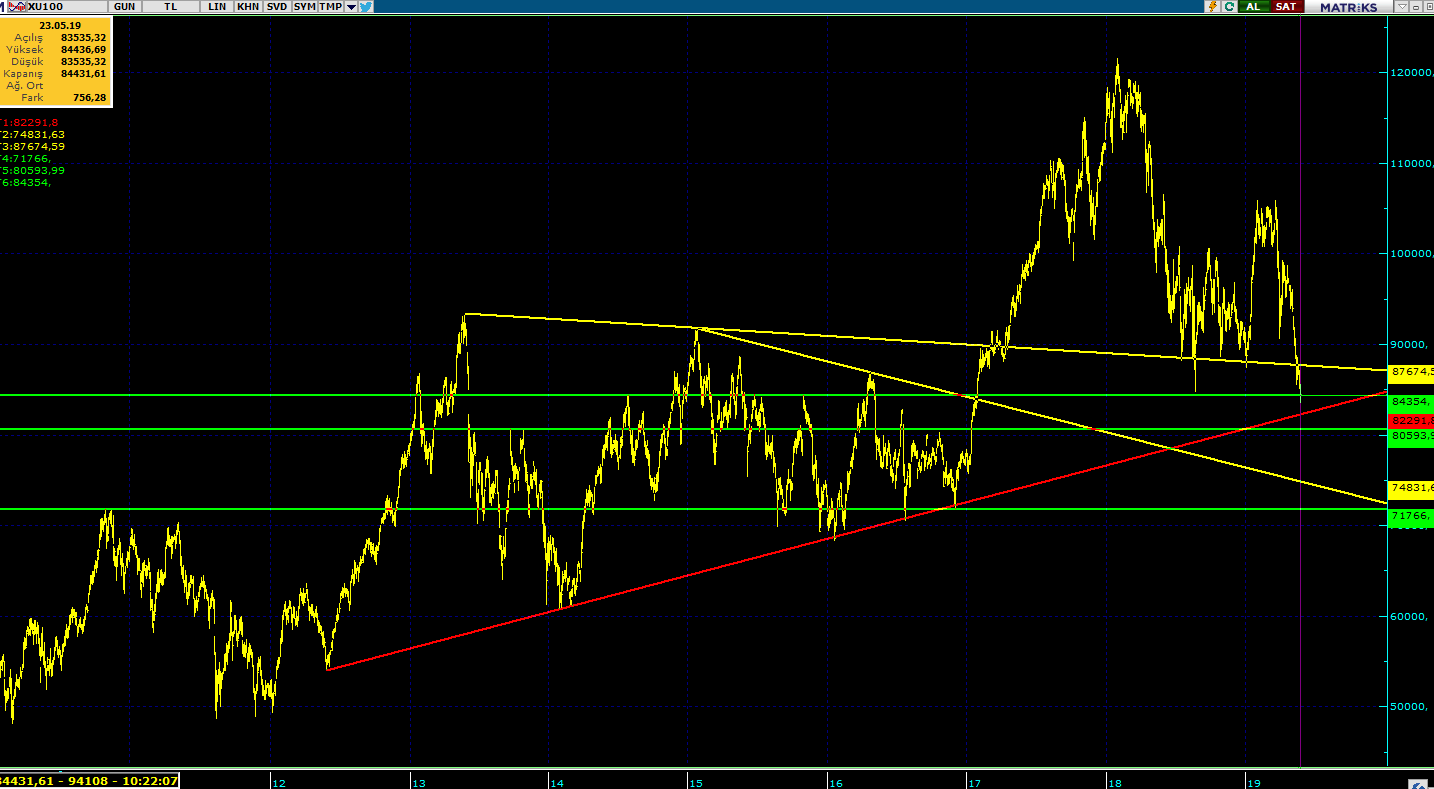Click the orange lightning bolt icon

coord(1212,7)
